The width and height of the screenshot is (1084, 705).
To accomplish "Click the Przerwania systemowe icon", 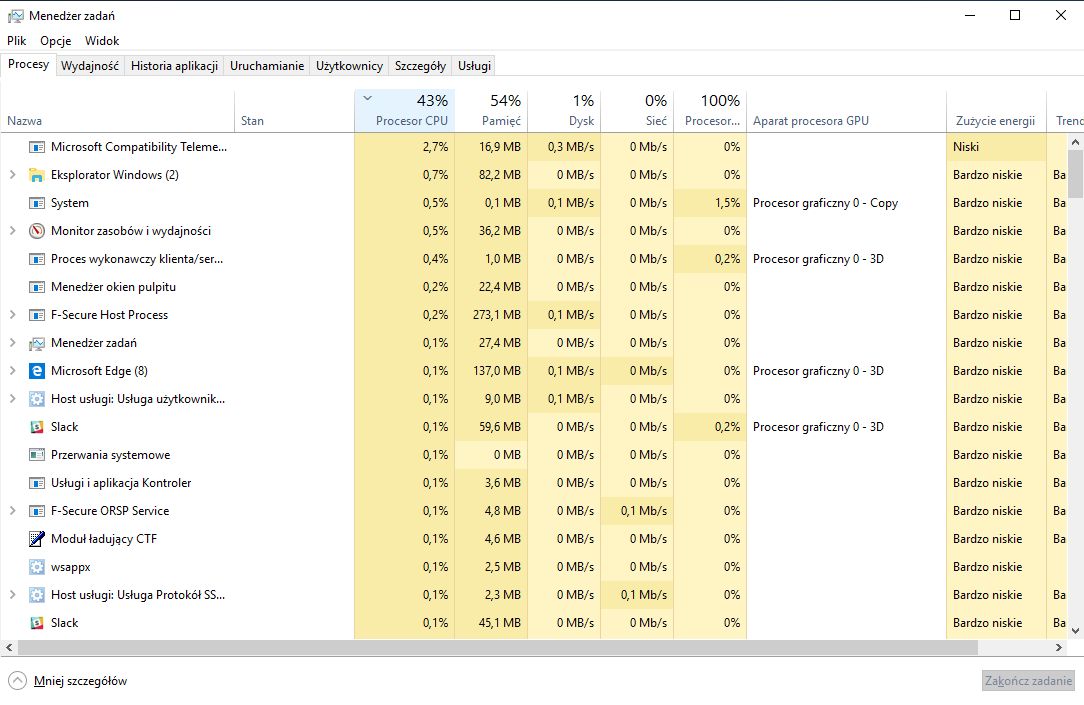I will tap(37, 455).
